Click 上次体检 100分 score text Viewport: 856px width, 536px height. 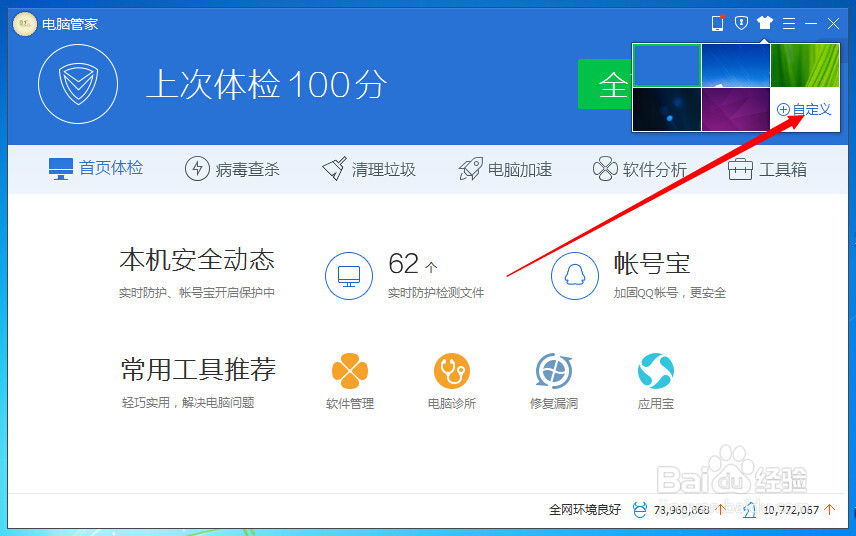(266, 85)
